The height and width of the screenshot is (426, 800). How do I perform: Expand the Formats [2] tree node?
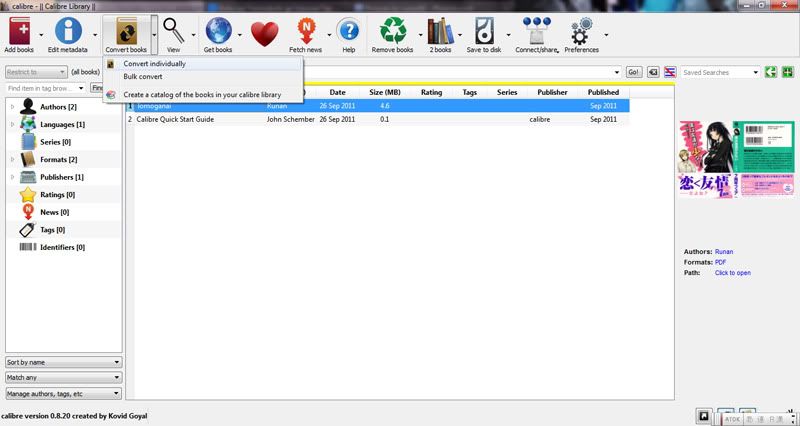pos(13,160)
